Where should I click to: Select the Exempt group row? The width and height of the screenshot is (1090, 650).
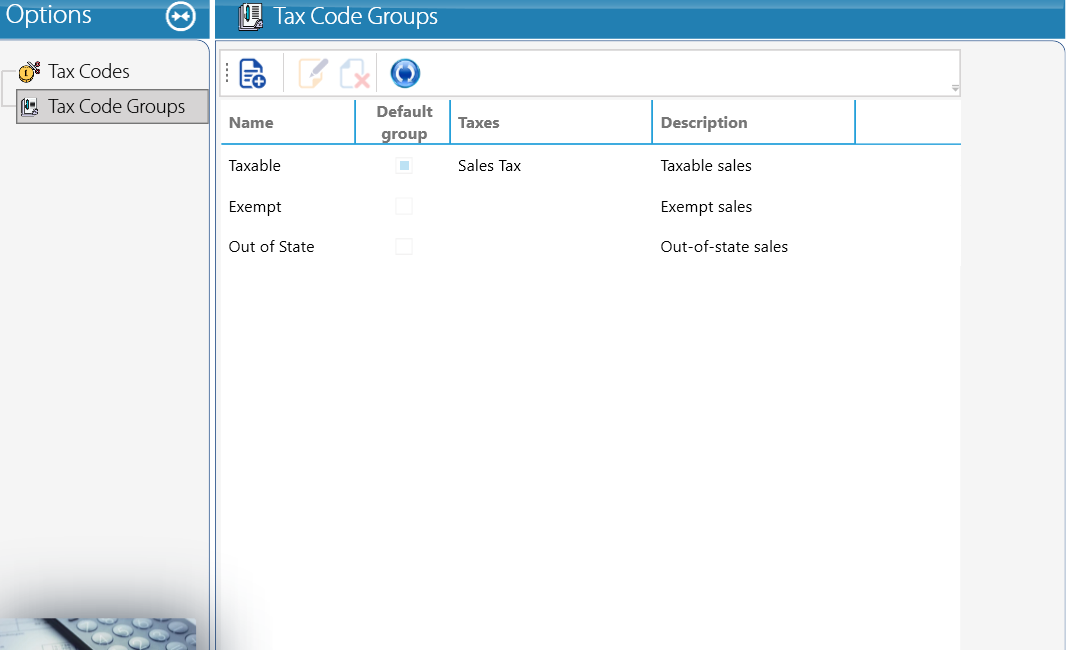(591, 206)
